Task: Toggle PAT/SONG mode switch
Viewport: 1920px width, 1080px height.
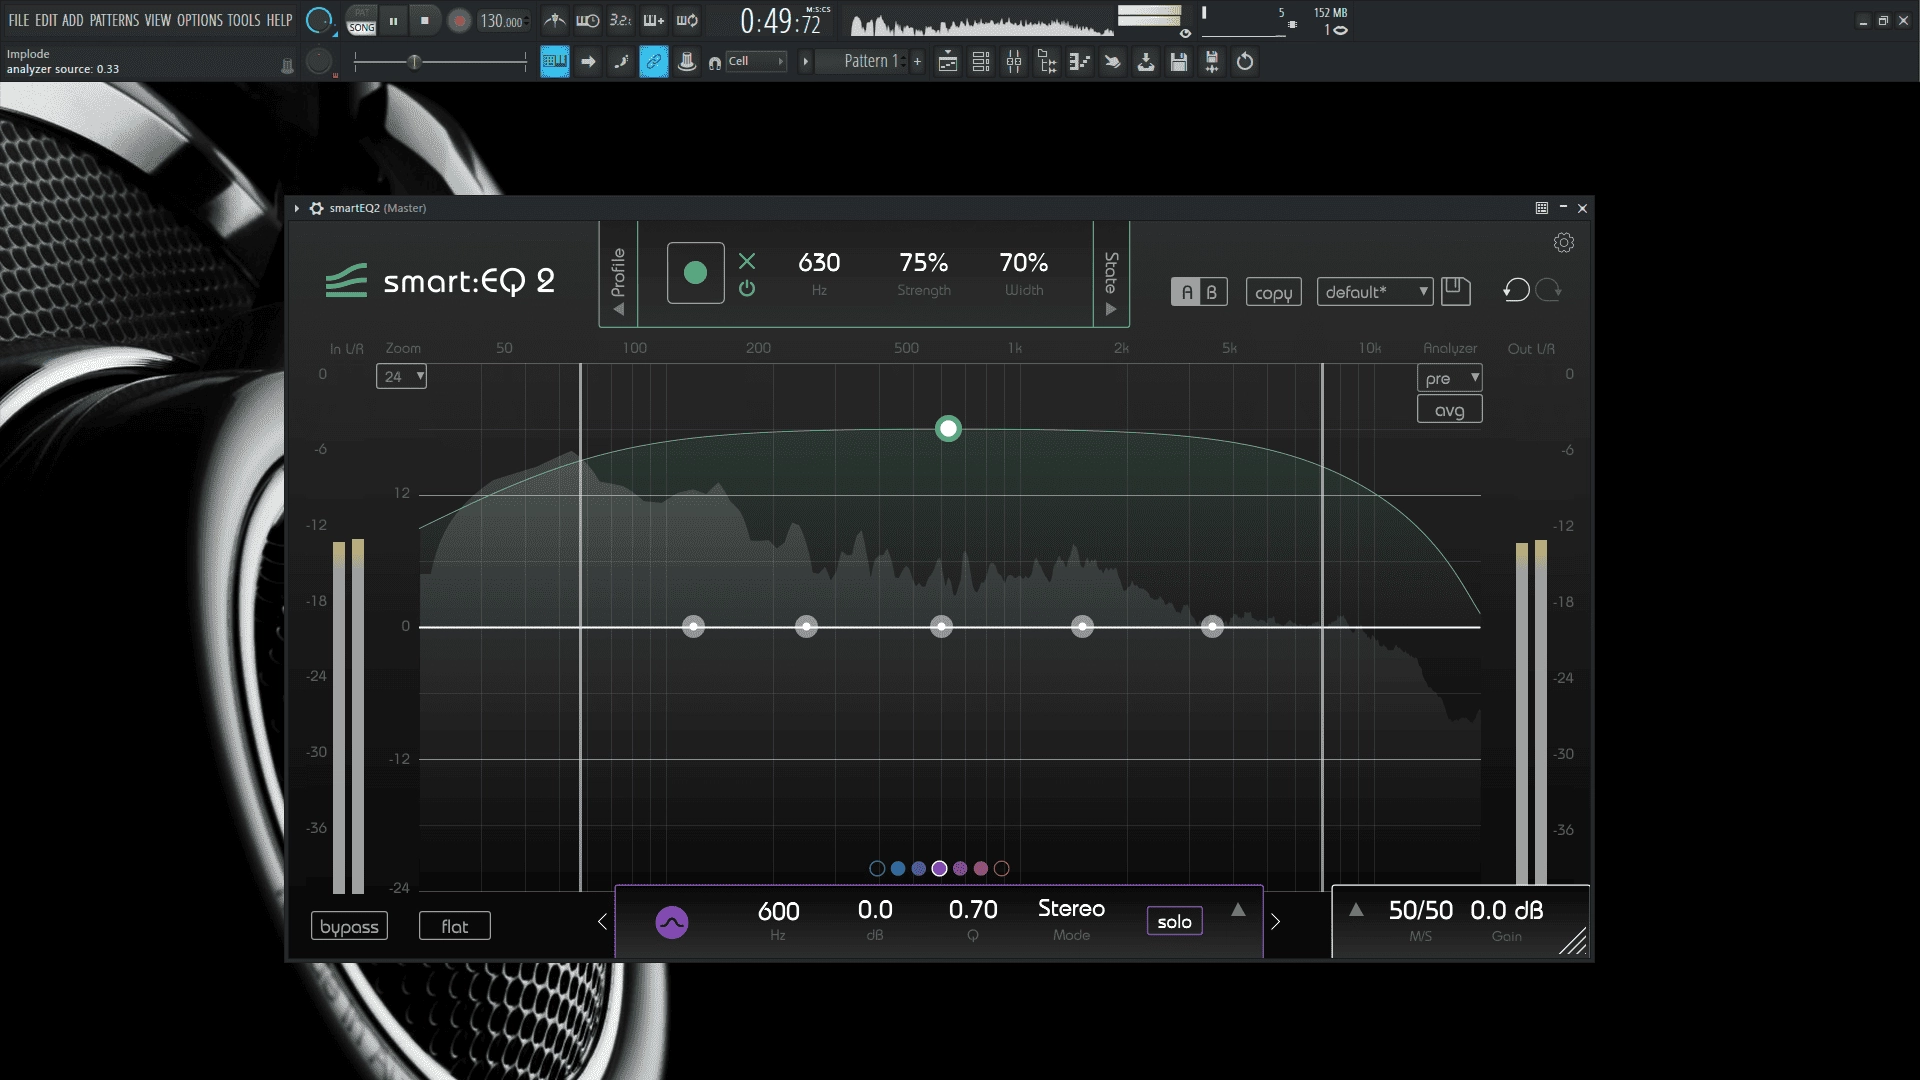Action: click(x=361, y=20)
